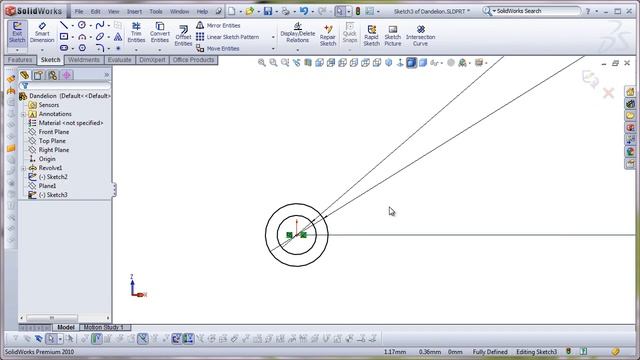Click the New document icon
Screen dimensions: 640x360
point(231,11)
